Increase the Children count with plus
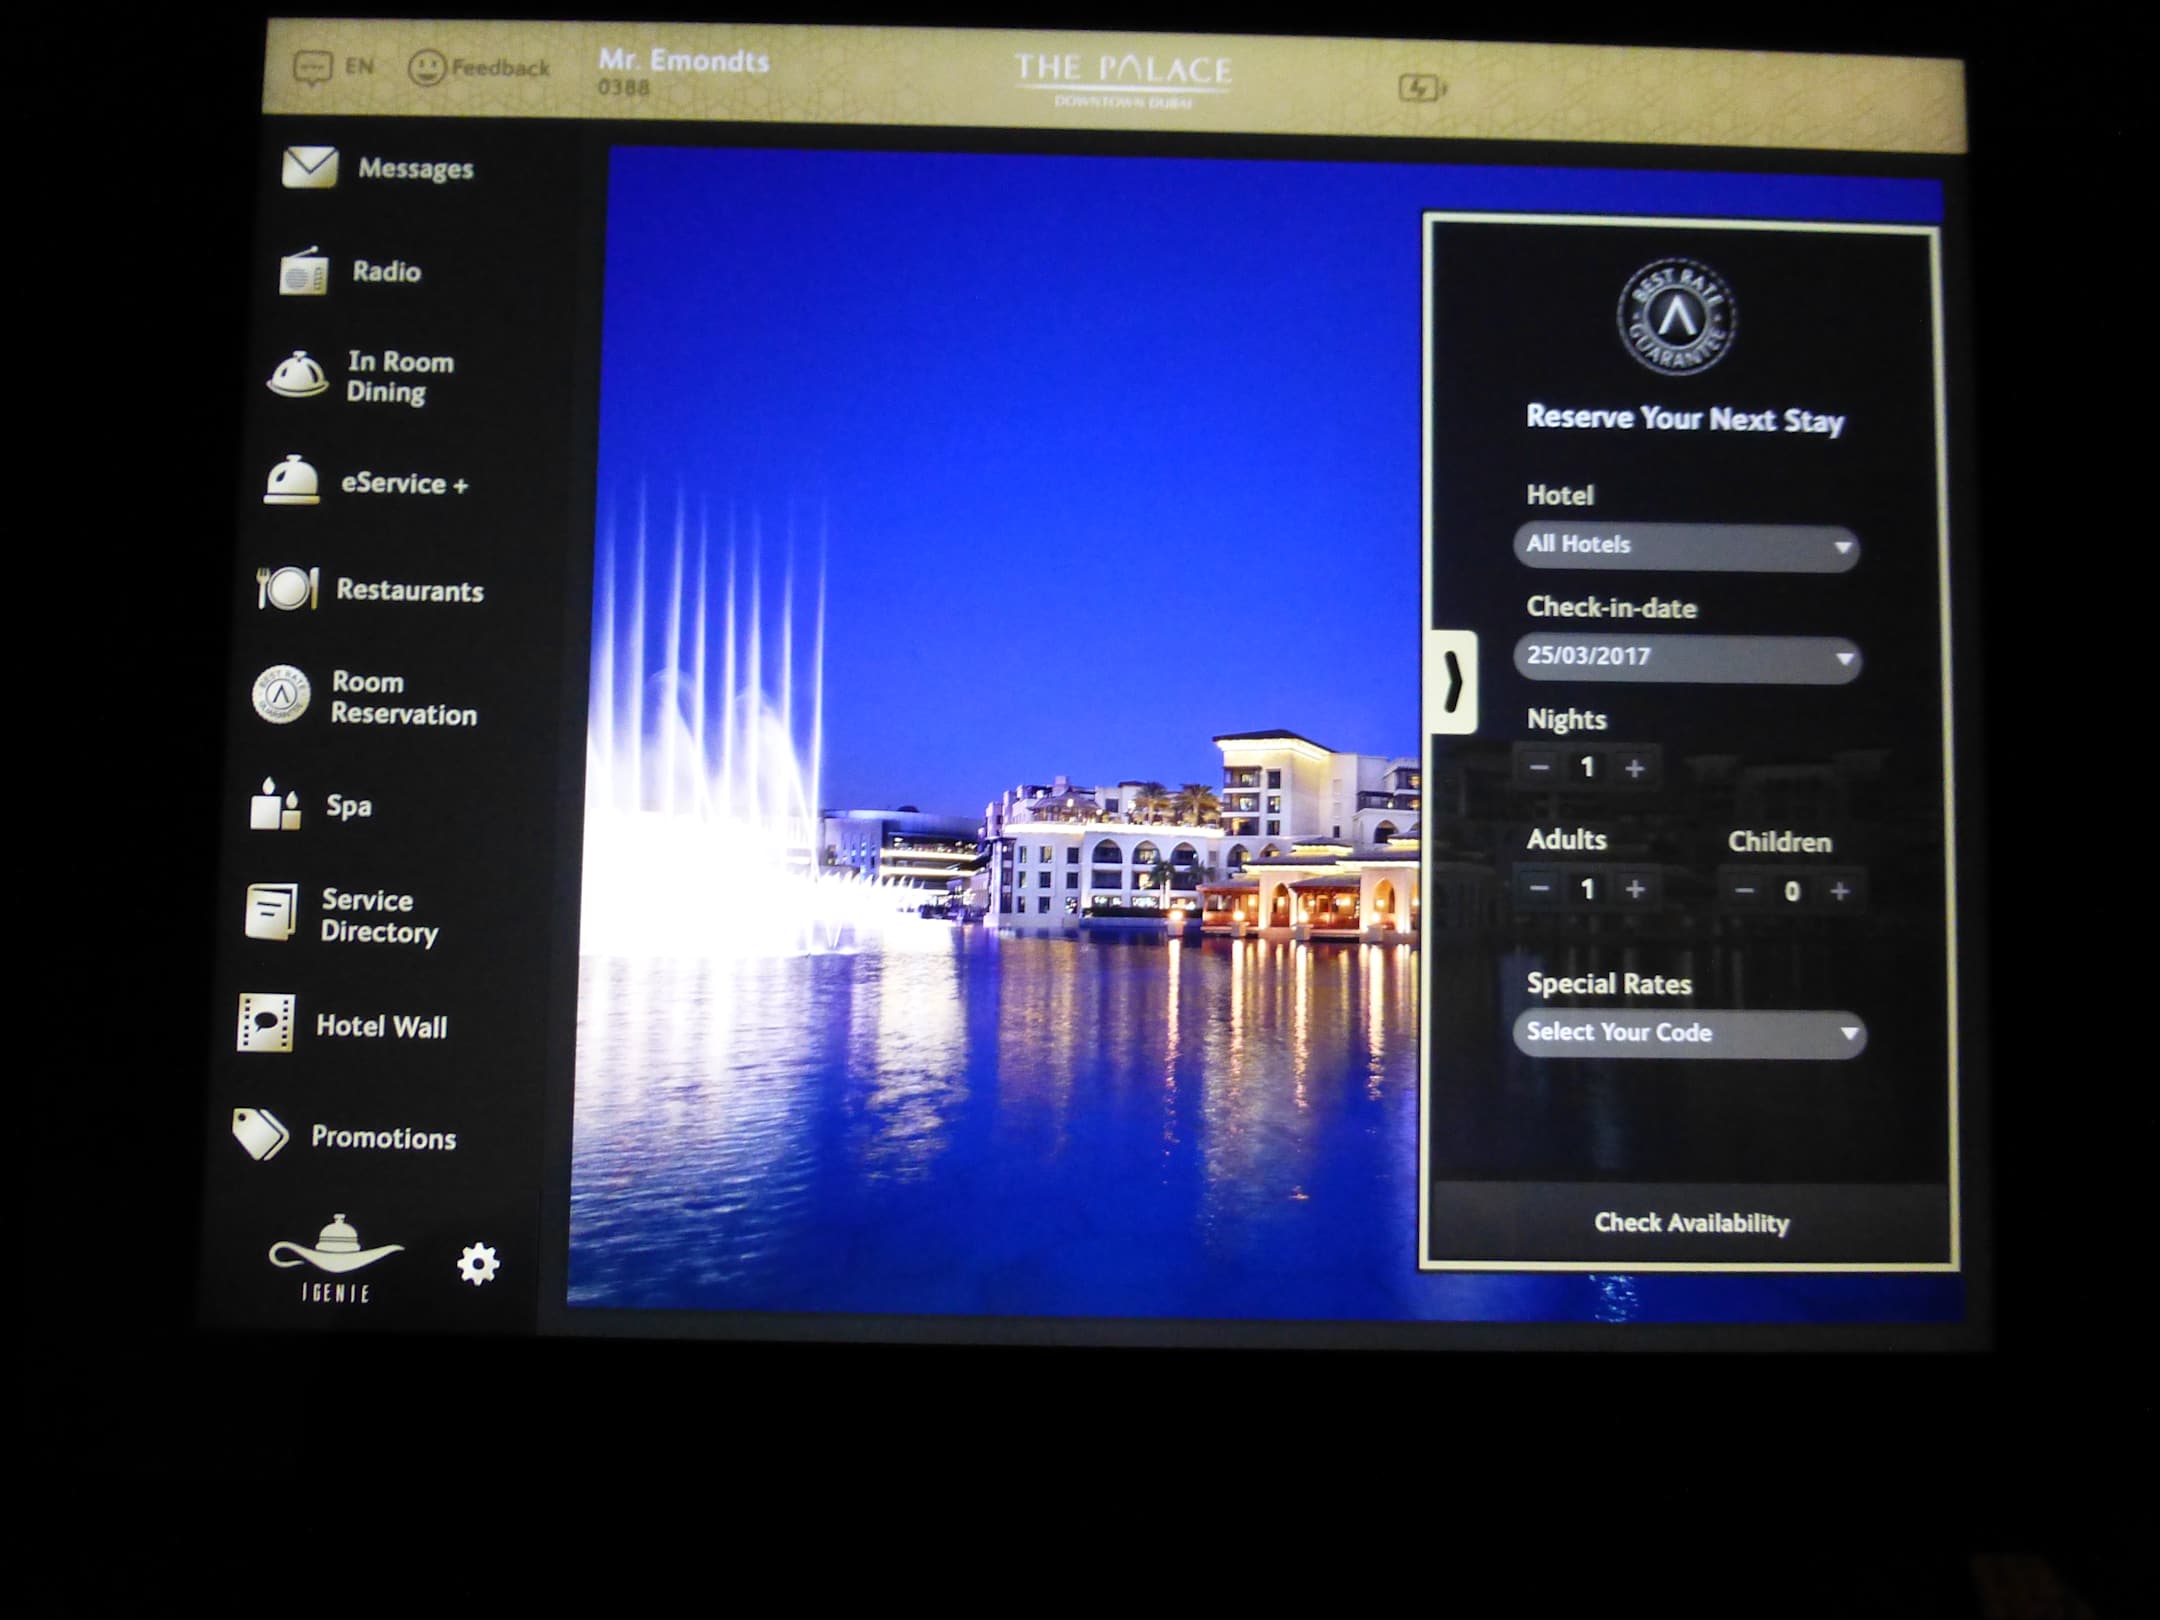The width and height of the screenshot is (2160, 1620). (x=1840, y=891)
